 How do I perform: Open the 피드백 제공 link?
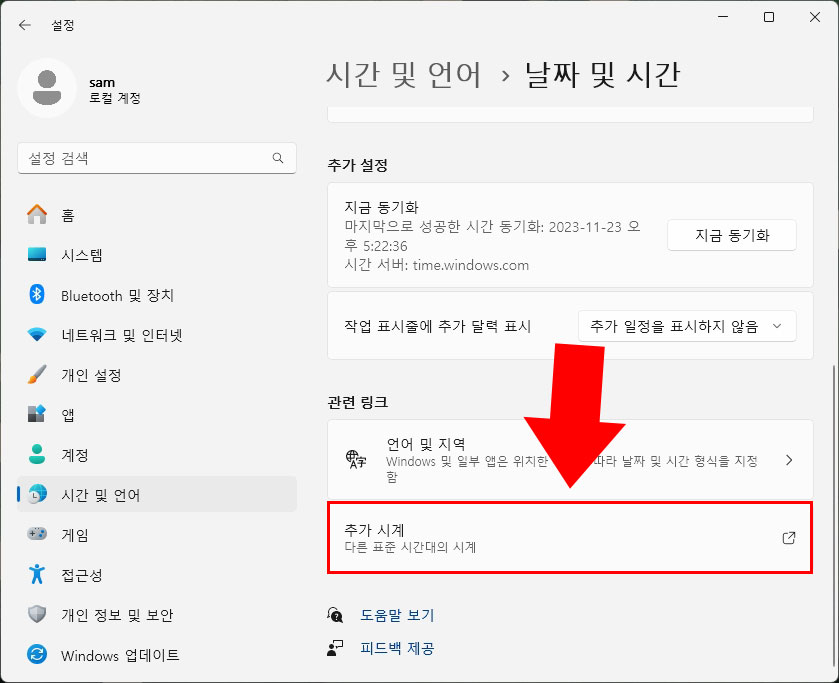tap(396, 648)
